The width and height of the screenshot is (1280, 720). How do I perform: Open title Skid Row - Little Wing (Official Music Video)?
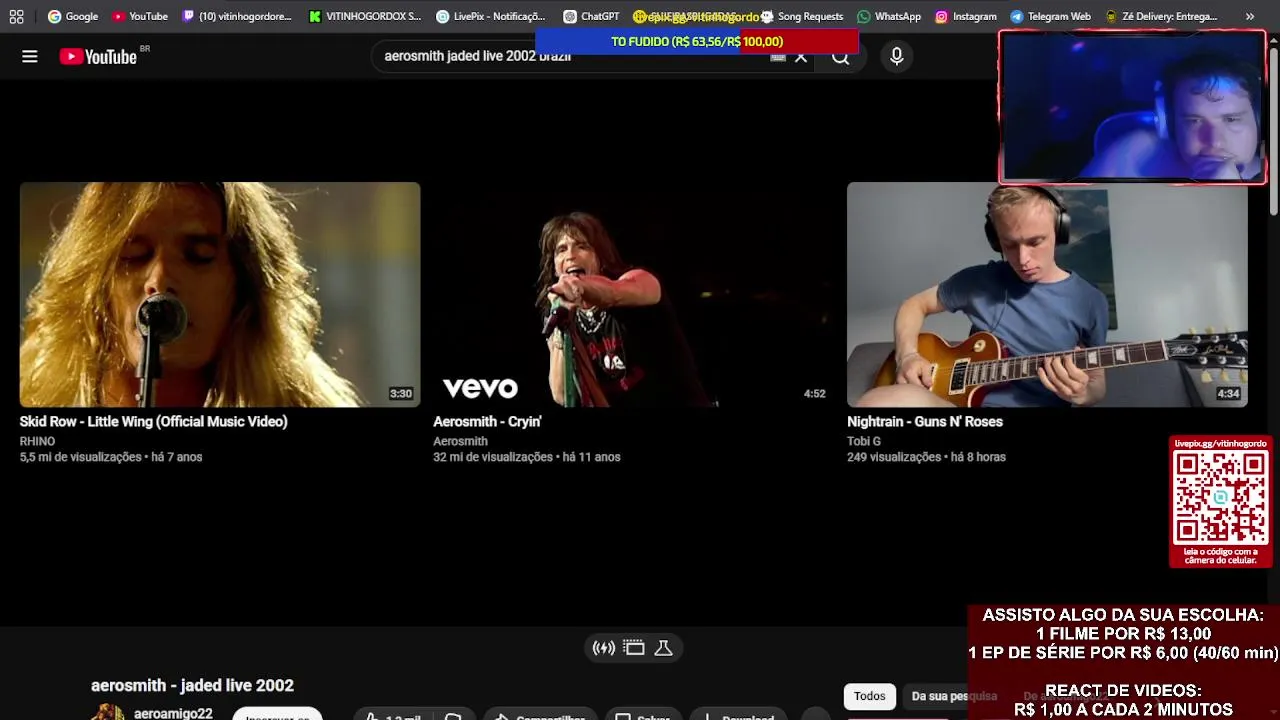(x=154, y=422)
